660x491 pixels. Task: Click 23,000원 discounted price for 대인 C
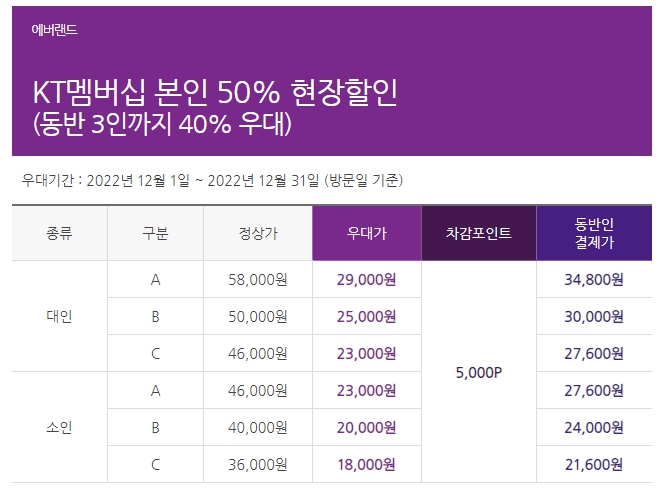click(x=366, y=354)
